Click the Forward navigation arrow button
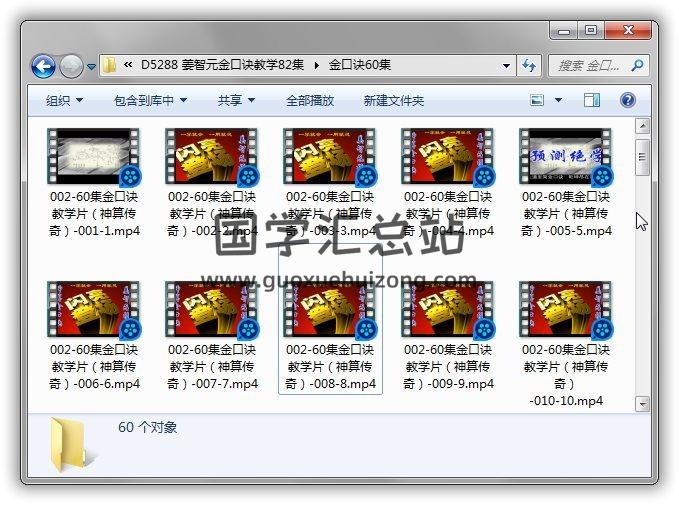This screenshot has height=505, width=679. tap(71, 67)
